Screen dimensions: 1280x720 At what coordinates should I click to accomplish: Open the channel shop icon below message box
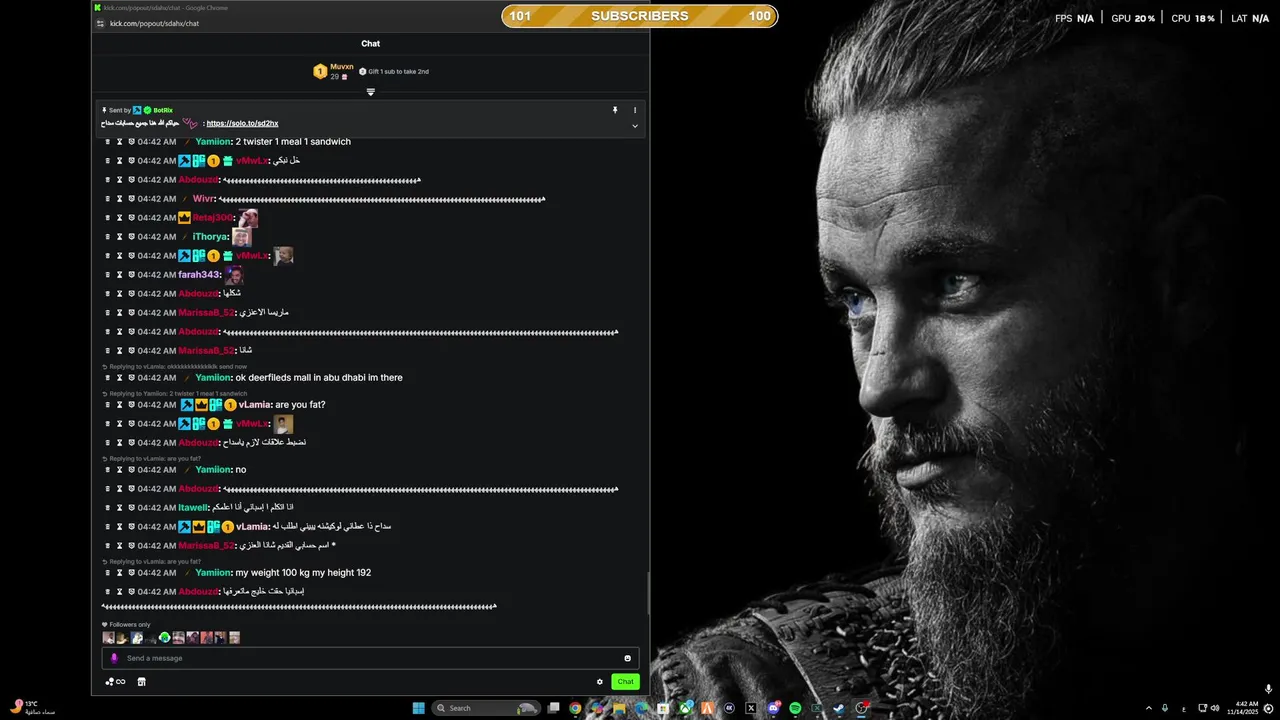click(x=141, y=682)
